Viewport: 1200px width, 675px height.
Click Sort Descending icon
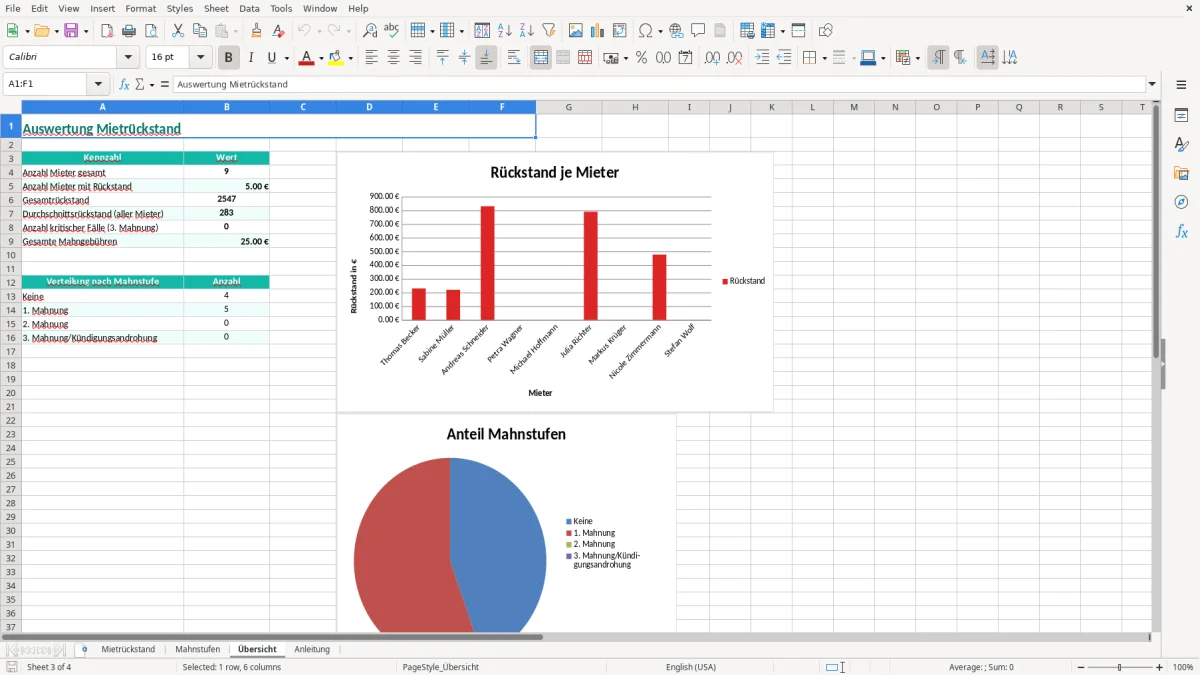527,31
